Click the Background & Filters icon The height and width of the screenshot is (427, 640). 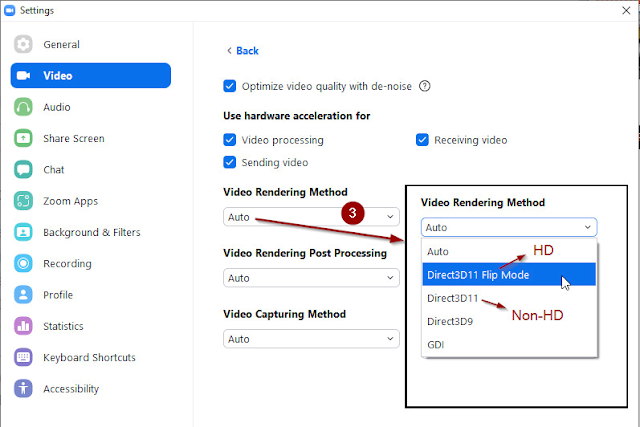[x=23, y=232]
